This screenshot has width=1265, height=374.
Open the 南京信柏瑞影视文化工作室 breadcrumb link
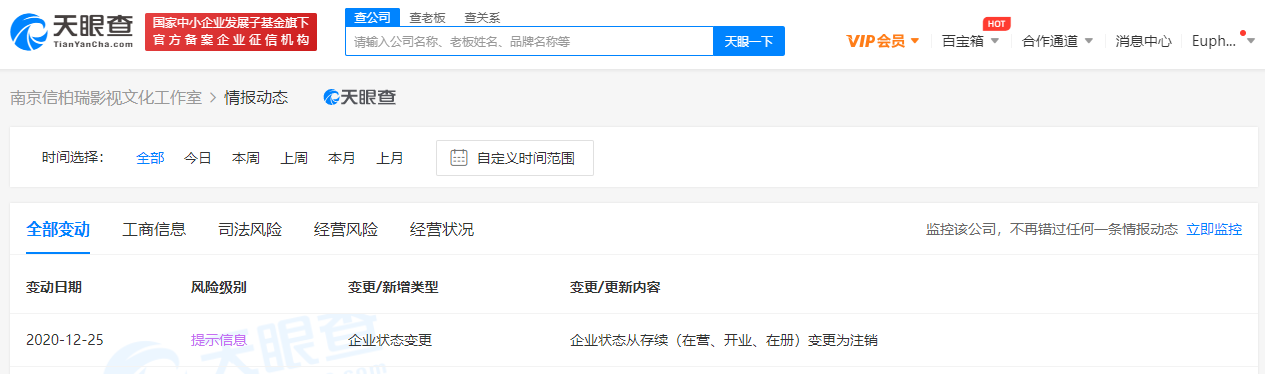tap(106, 97)
